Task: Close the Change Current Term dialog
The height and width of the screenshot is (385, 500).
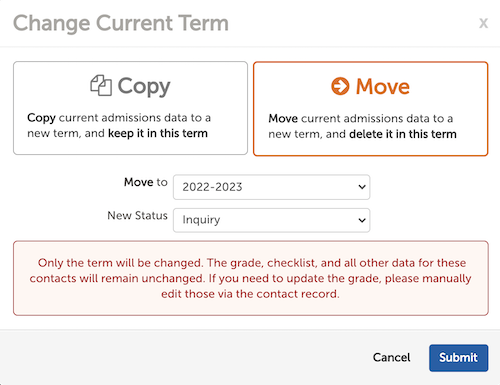Action: 483,23
